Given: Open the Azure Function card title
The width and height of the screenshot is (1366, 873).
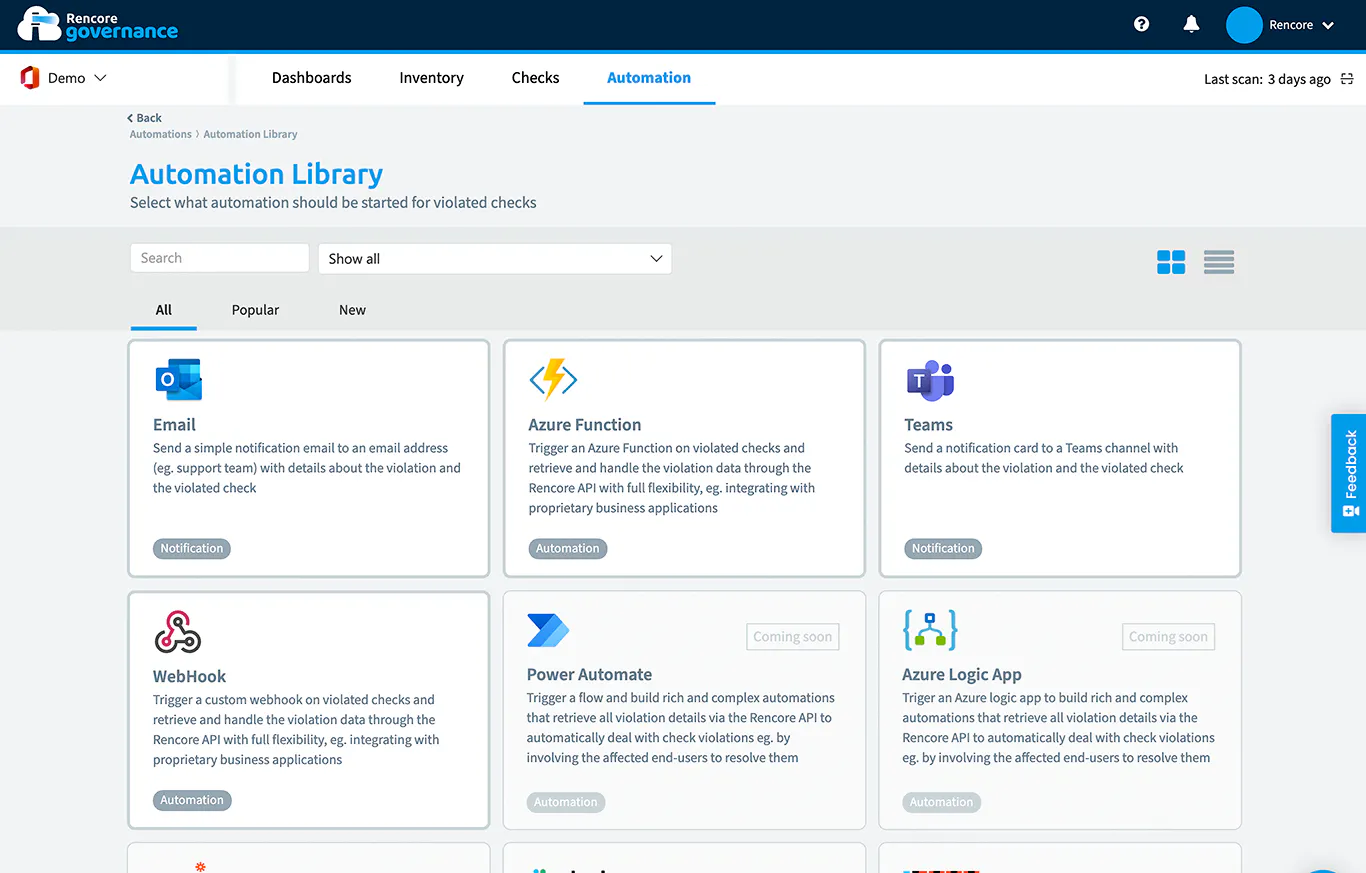Looking at the screenshot, I should pos(585,425).
